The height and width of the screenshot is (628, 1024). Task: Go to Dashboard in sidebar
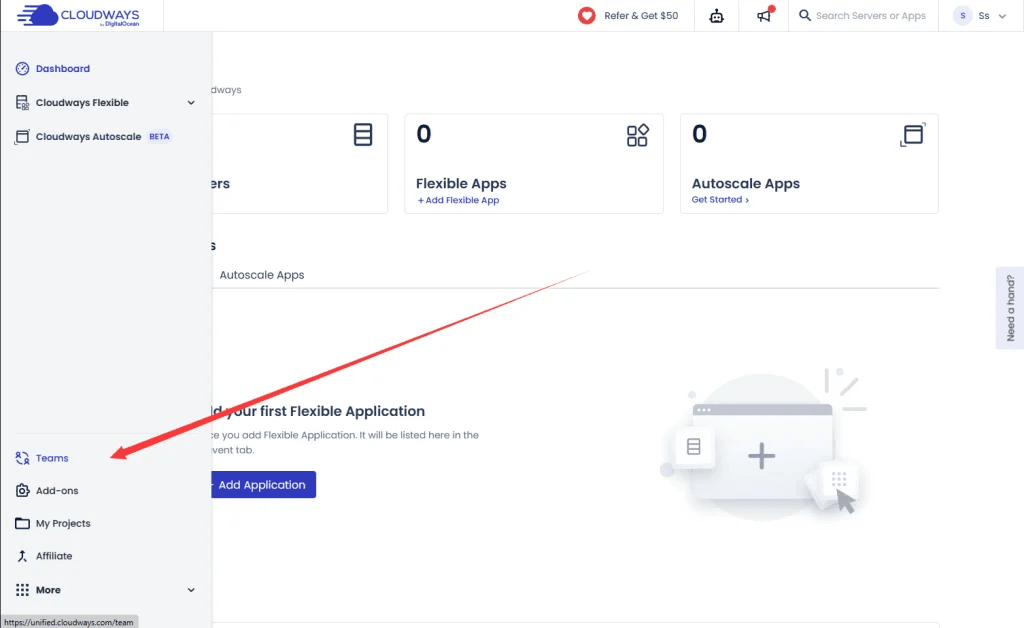pos(63,69)
